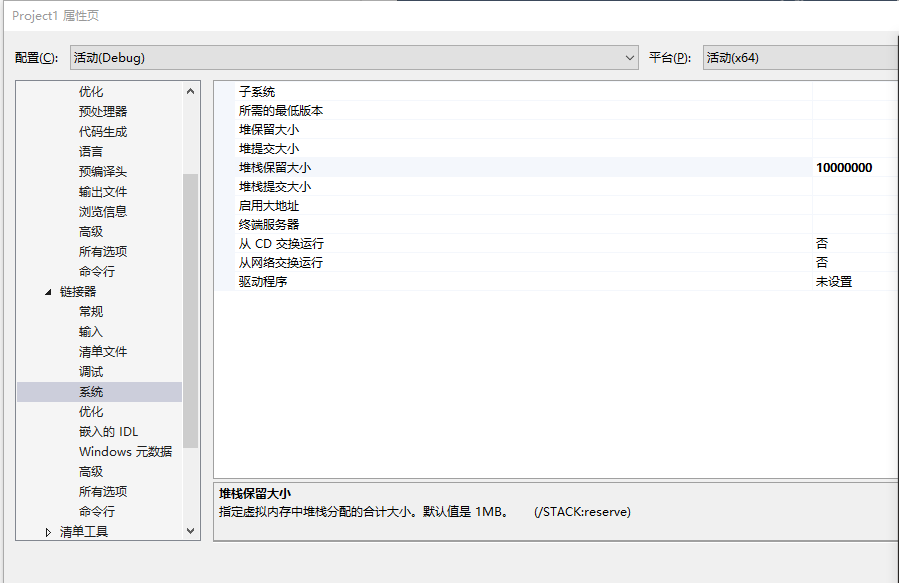Open the Windows 元数据 page
This screenshot has height=583, width=899.
[124, 451]
